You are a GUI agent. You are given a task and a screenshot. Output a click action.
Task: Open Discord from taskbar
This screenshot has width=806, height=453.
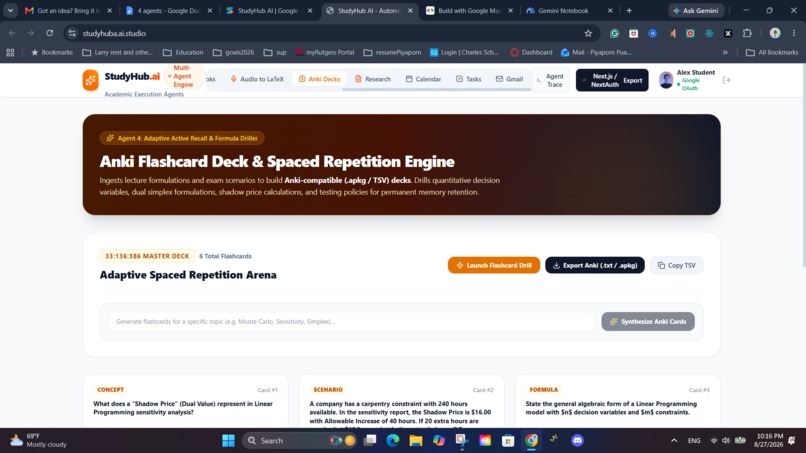coord(577,441)
